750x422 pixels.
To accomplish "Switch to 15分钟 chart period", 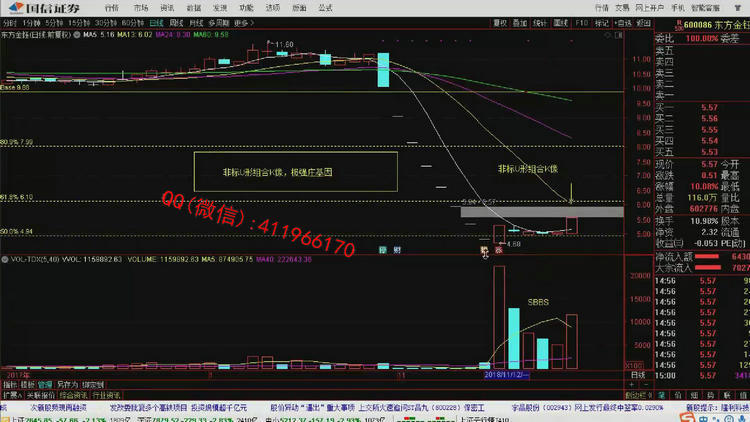I will 79,23.
